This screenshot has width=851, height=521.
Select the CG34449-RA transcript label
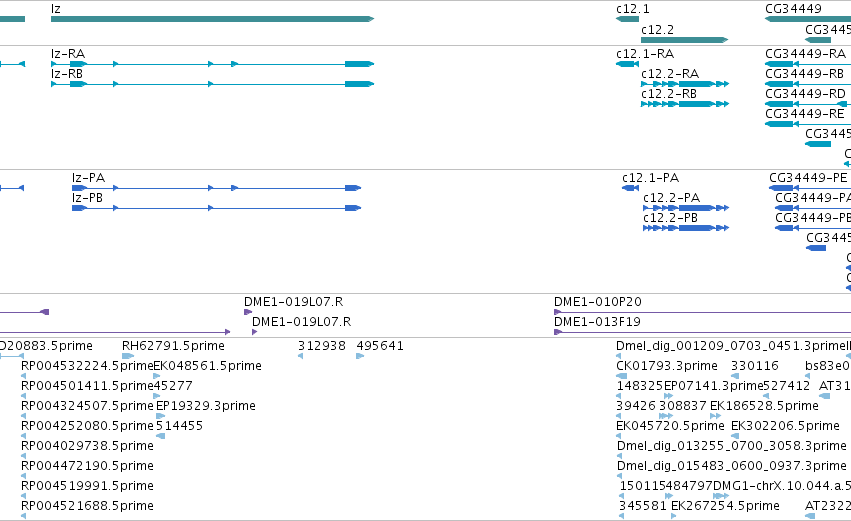805,54
